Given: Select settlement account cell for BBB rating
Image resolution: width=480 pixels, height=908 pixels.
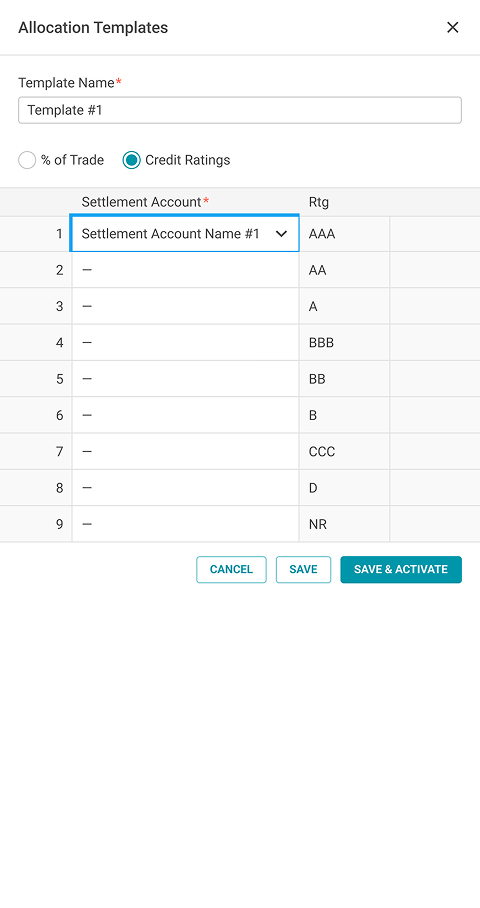Looking at the screenshot, I should 185,342.
